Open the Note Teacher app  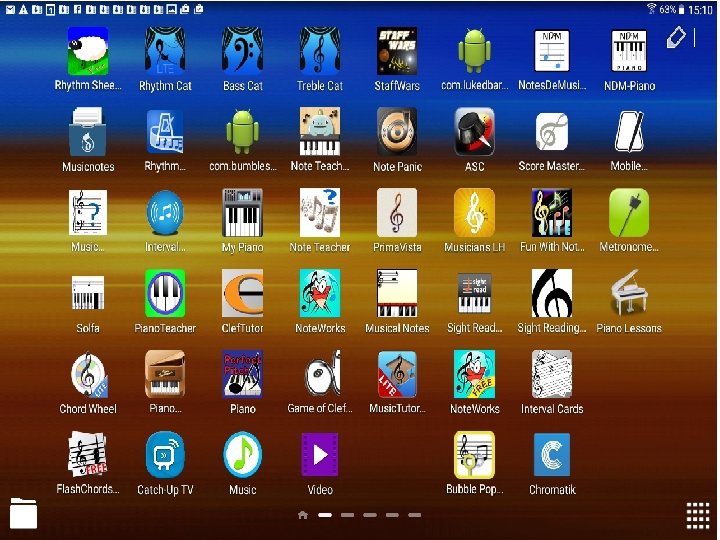coord(320,213)
